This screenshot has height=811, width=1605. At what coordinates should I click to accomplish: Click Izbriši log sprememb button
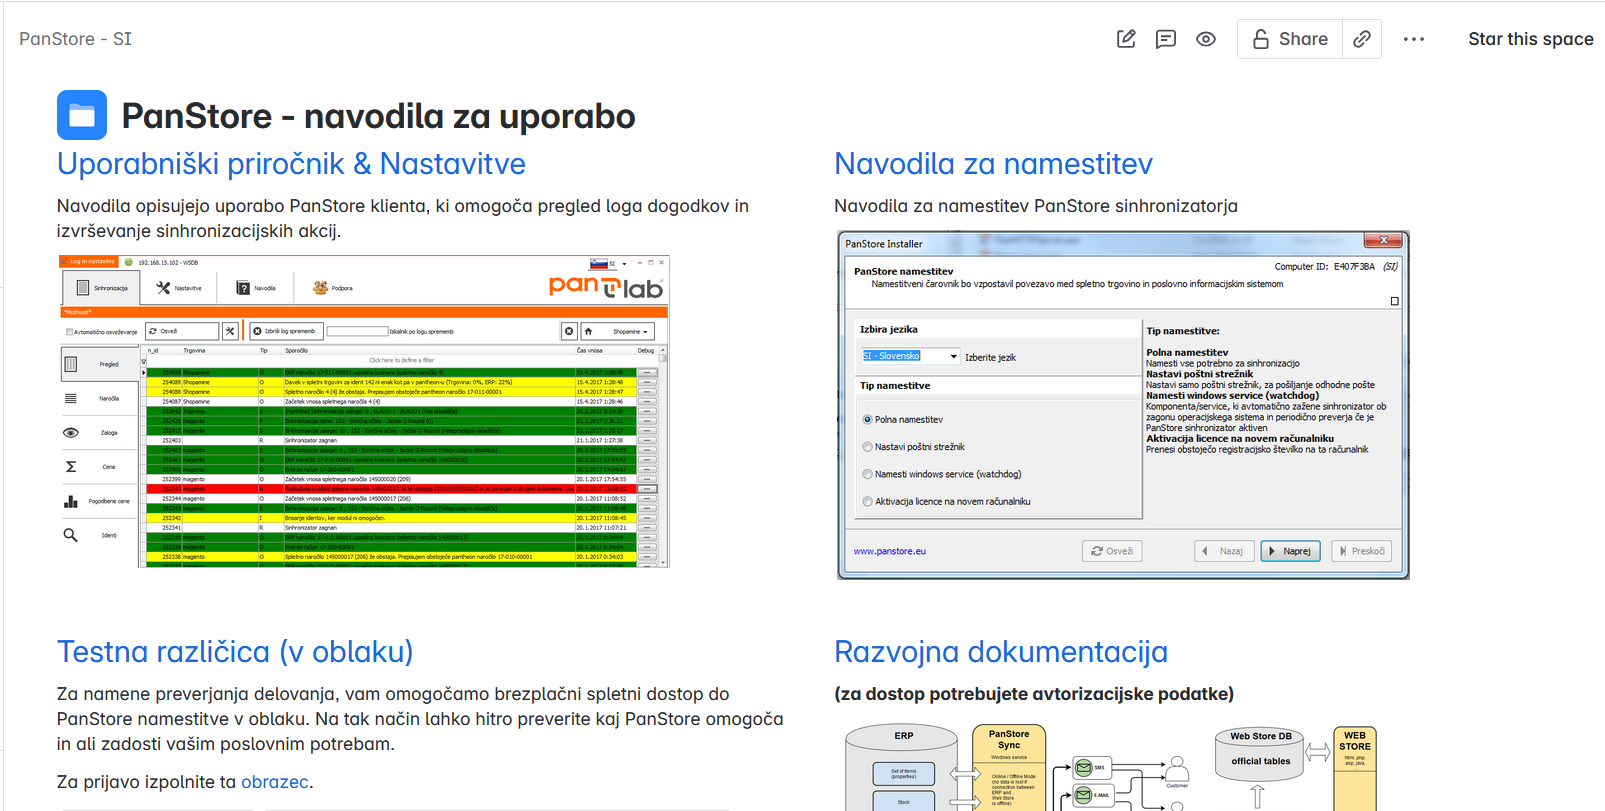pyautogui.click(x=285, y=331)
